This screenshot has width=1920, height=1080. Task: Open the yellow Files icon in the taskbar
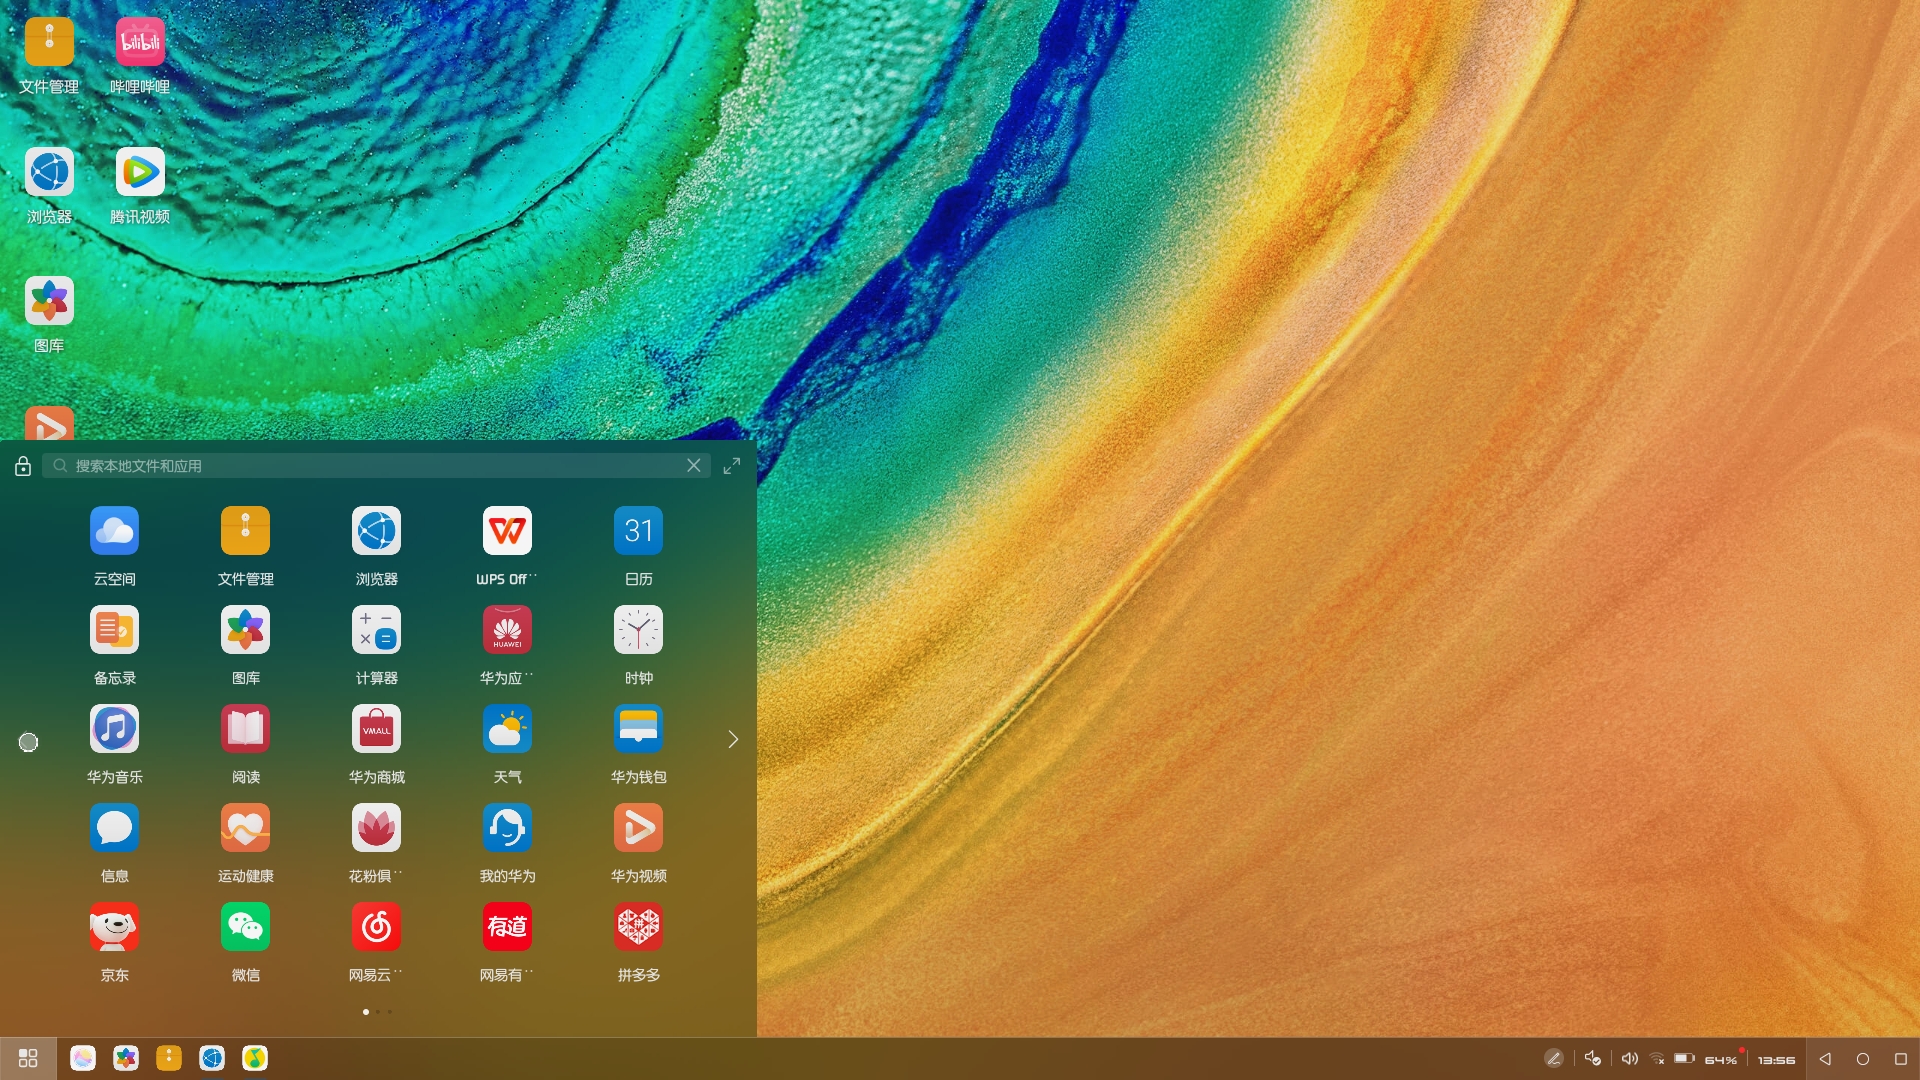pyautogui.click(x=169, y=1058)
